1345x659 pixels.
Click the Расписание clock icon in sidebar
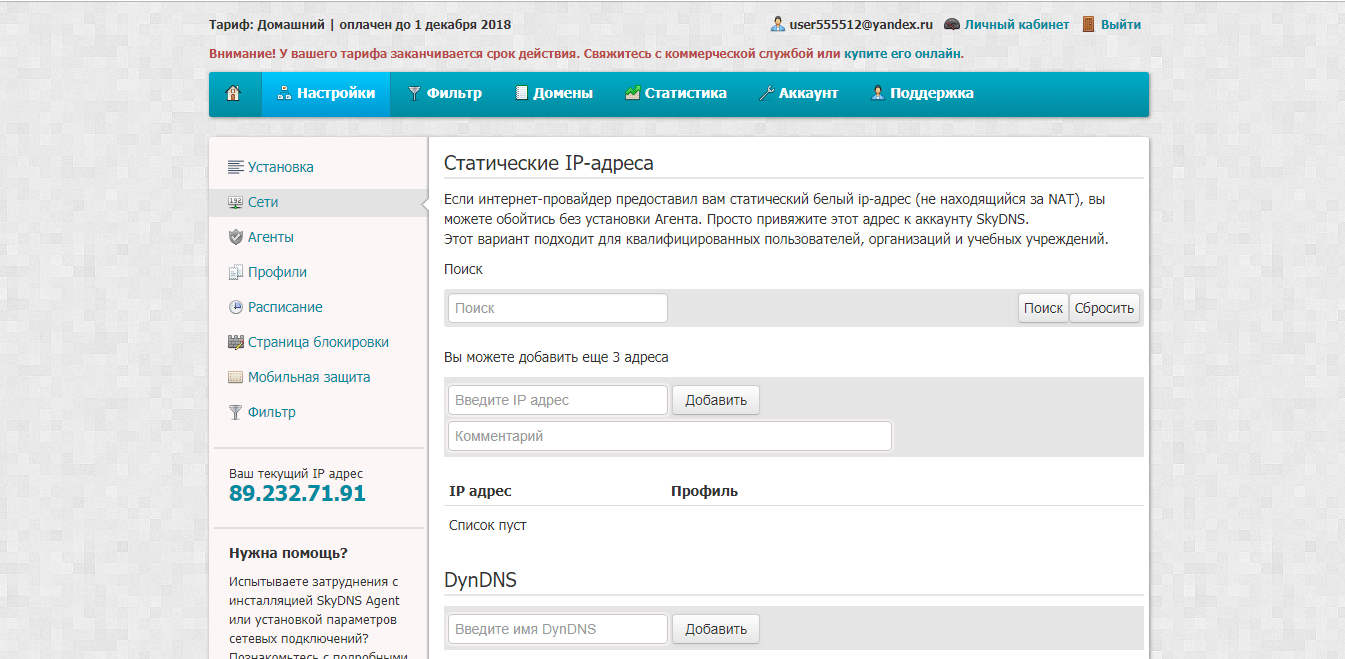236,307
